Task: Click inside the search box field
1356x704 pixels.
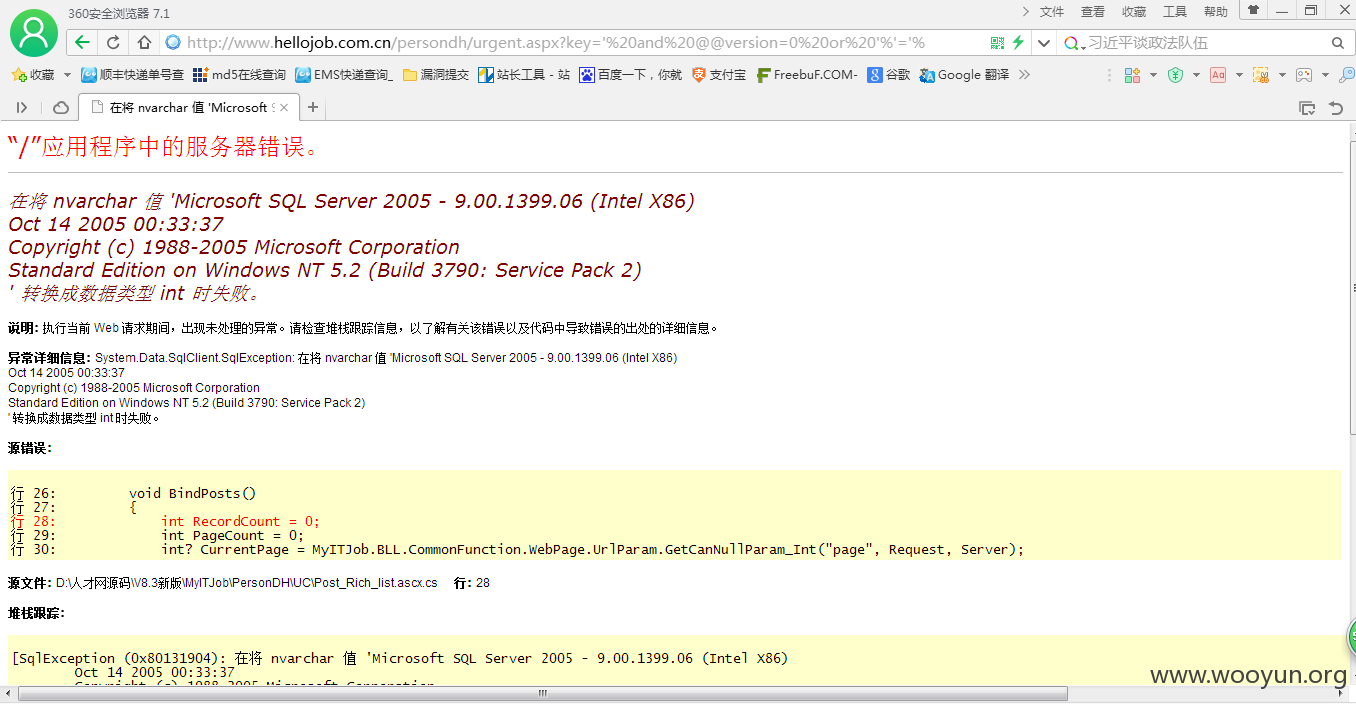Action: coord(1205,43)
